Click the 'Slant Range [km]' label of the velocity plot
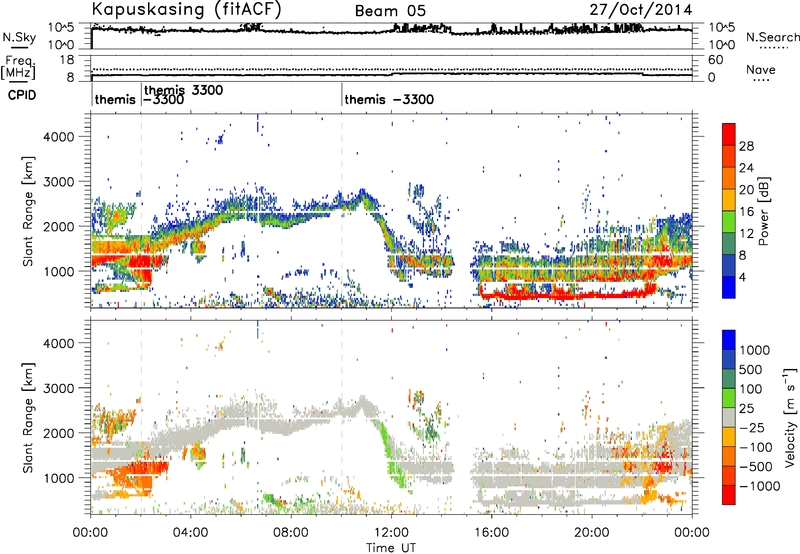The height and width of the screenshot is (554, 800). point(28,417)
